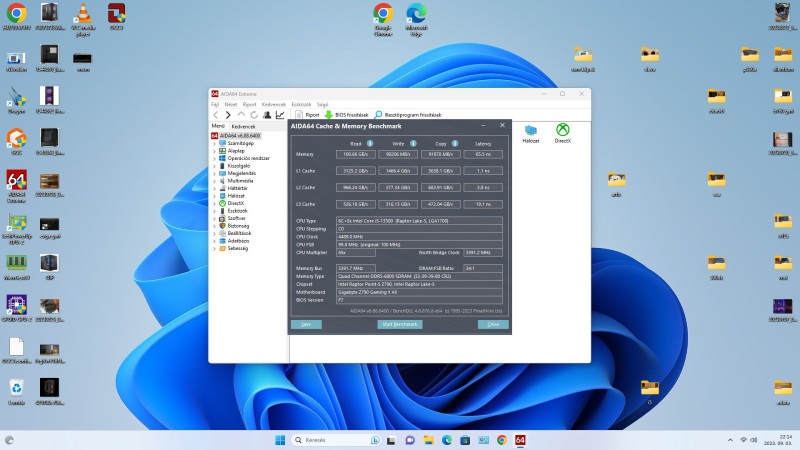Open the Fájl menu

[215, 104]
